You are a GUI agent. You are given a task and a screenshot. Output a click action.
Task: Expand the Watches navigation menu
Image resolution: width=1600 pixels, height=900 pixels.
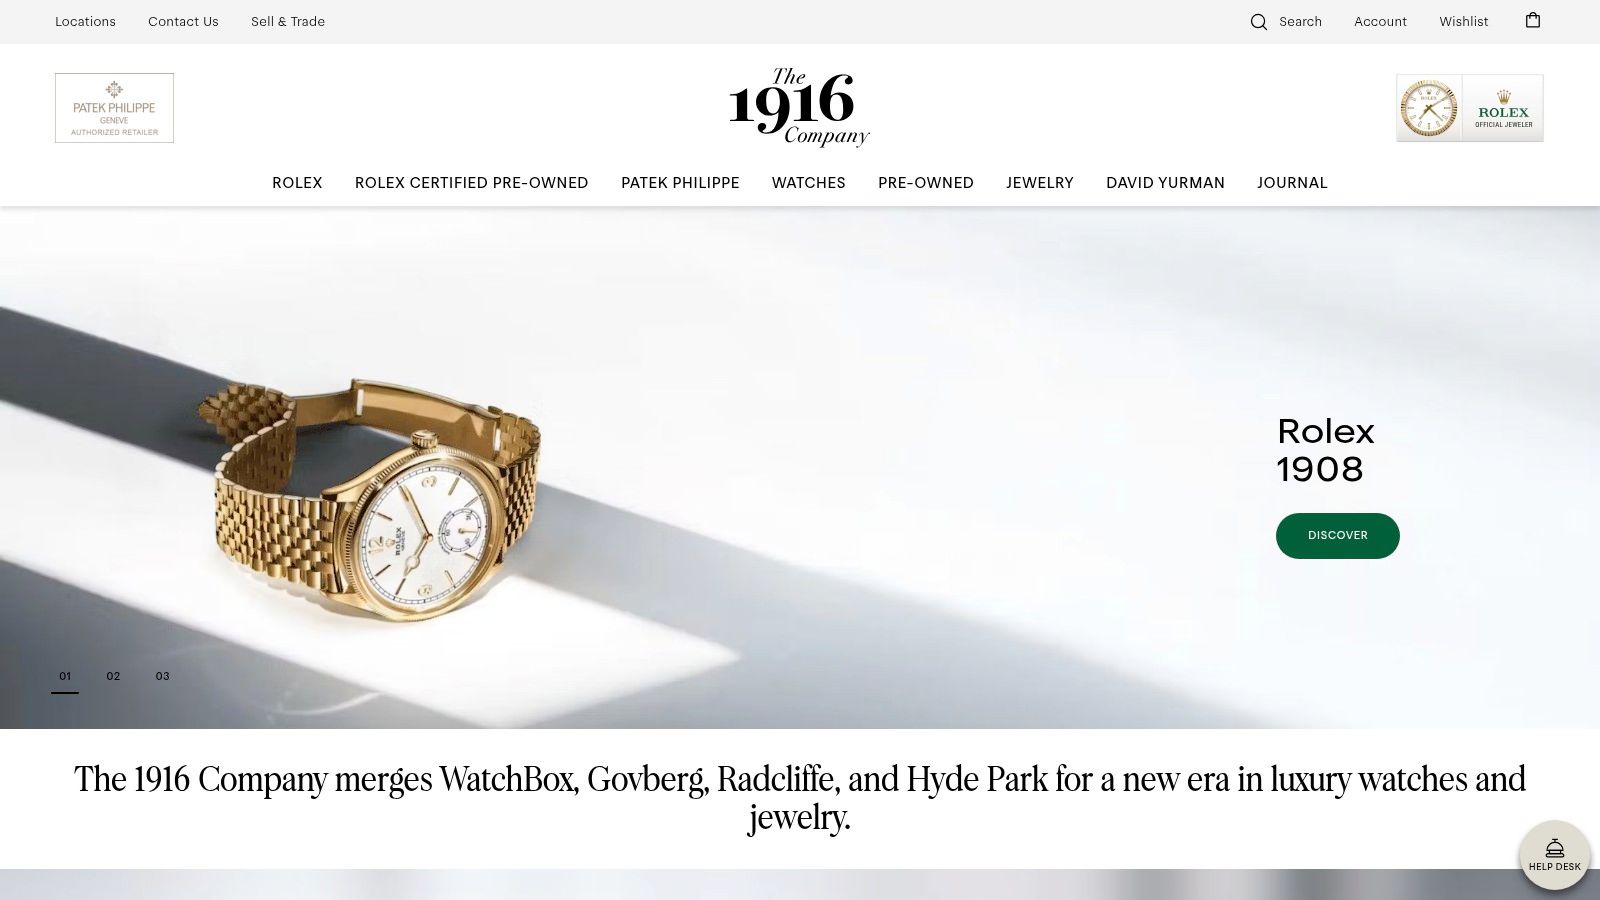[x=809, y=183]
